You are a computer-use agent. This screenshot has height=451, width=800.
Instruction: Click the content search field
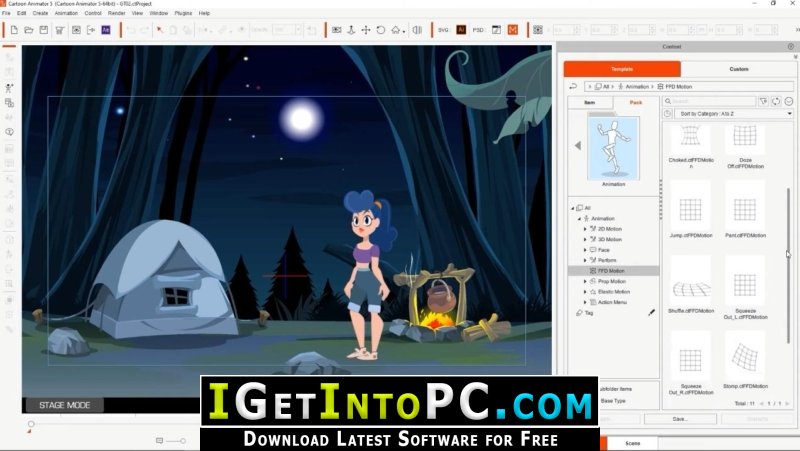click(709, 101)
